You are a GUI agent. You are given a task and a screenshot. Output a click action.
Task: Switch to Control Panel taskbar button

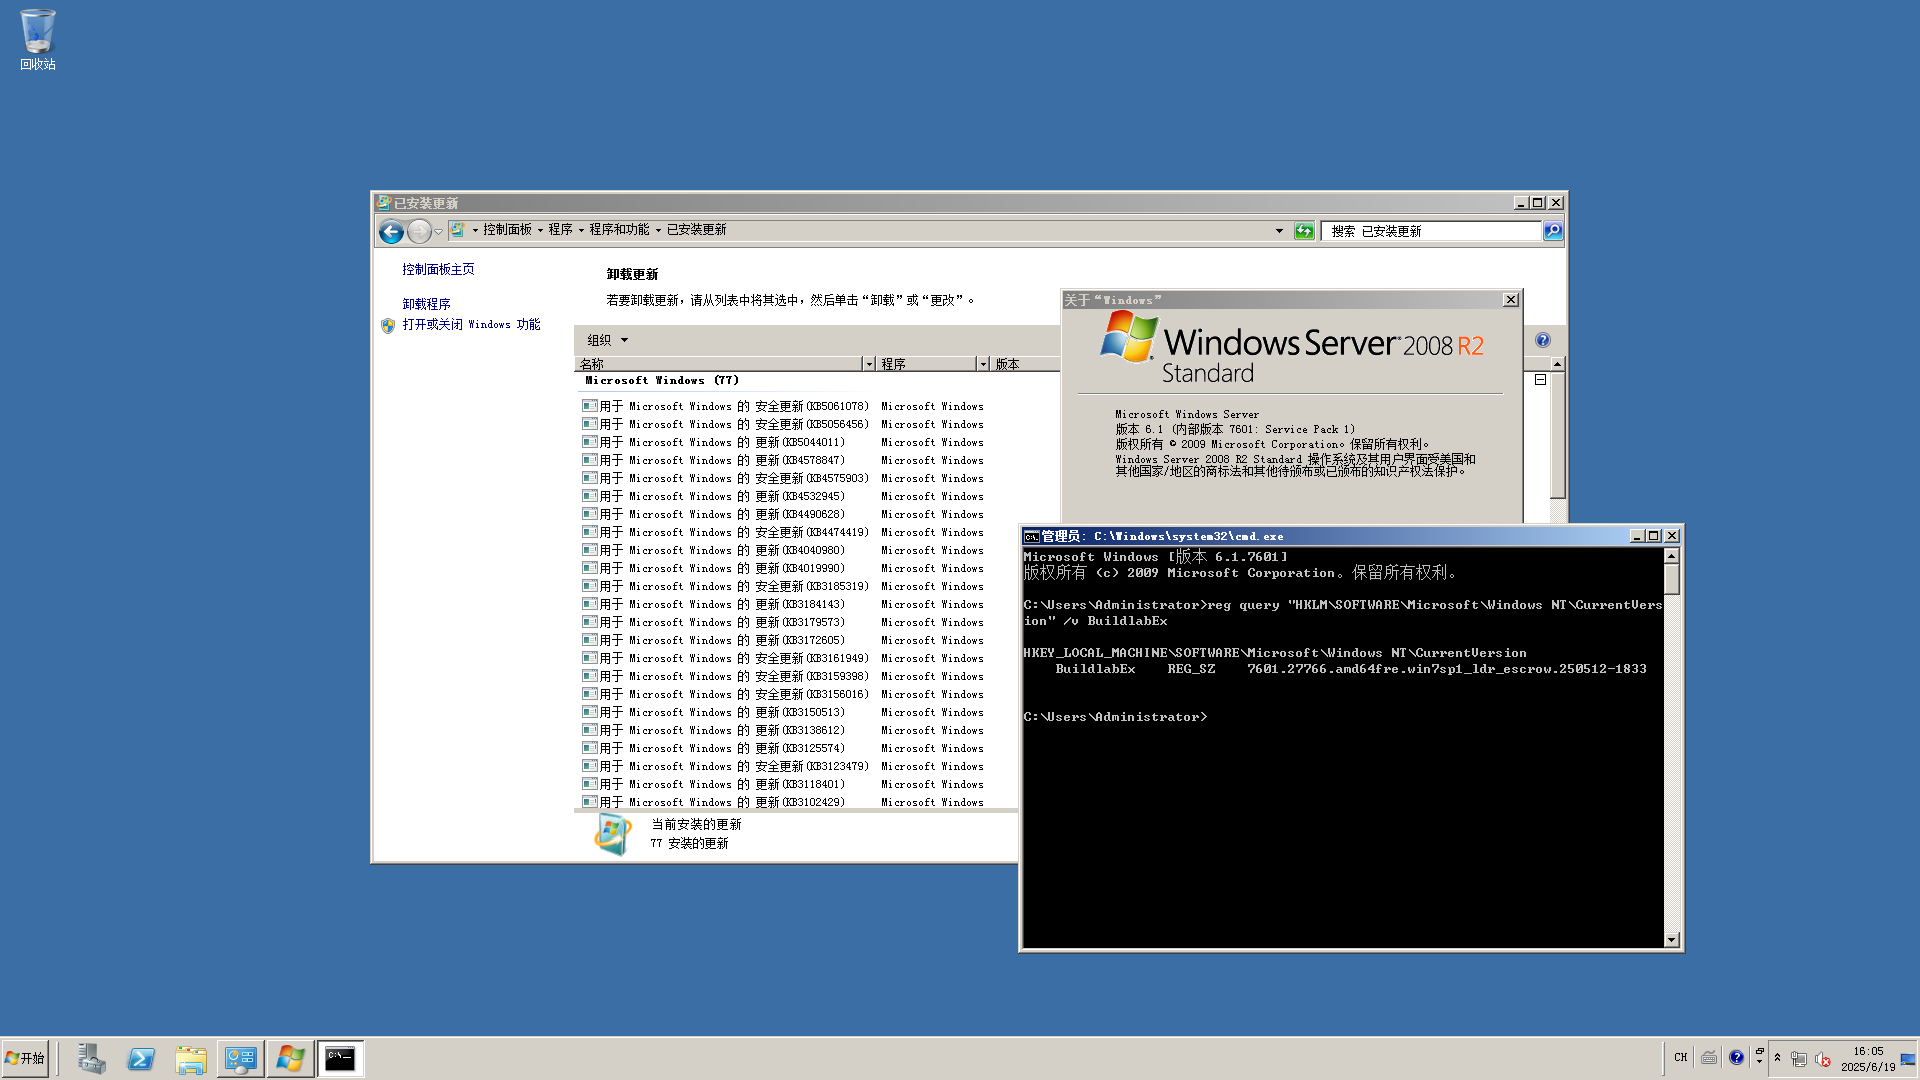[240, 1058]
